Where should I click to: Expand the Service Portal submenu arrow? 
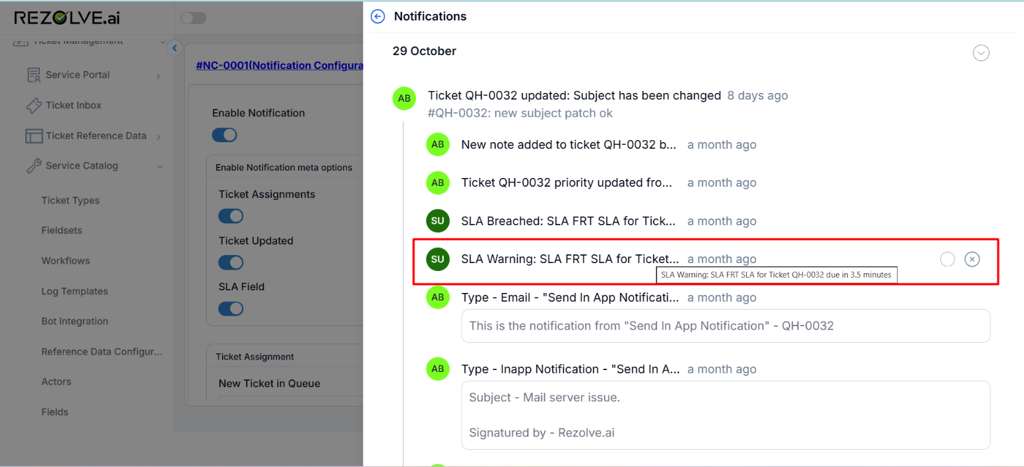[x=159, y=76]
